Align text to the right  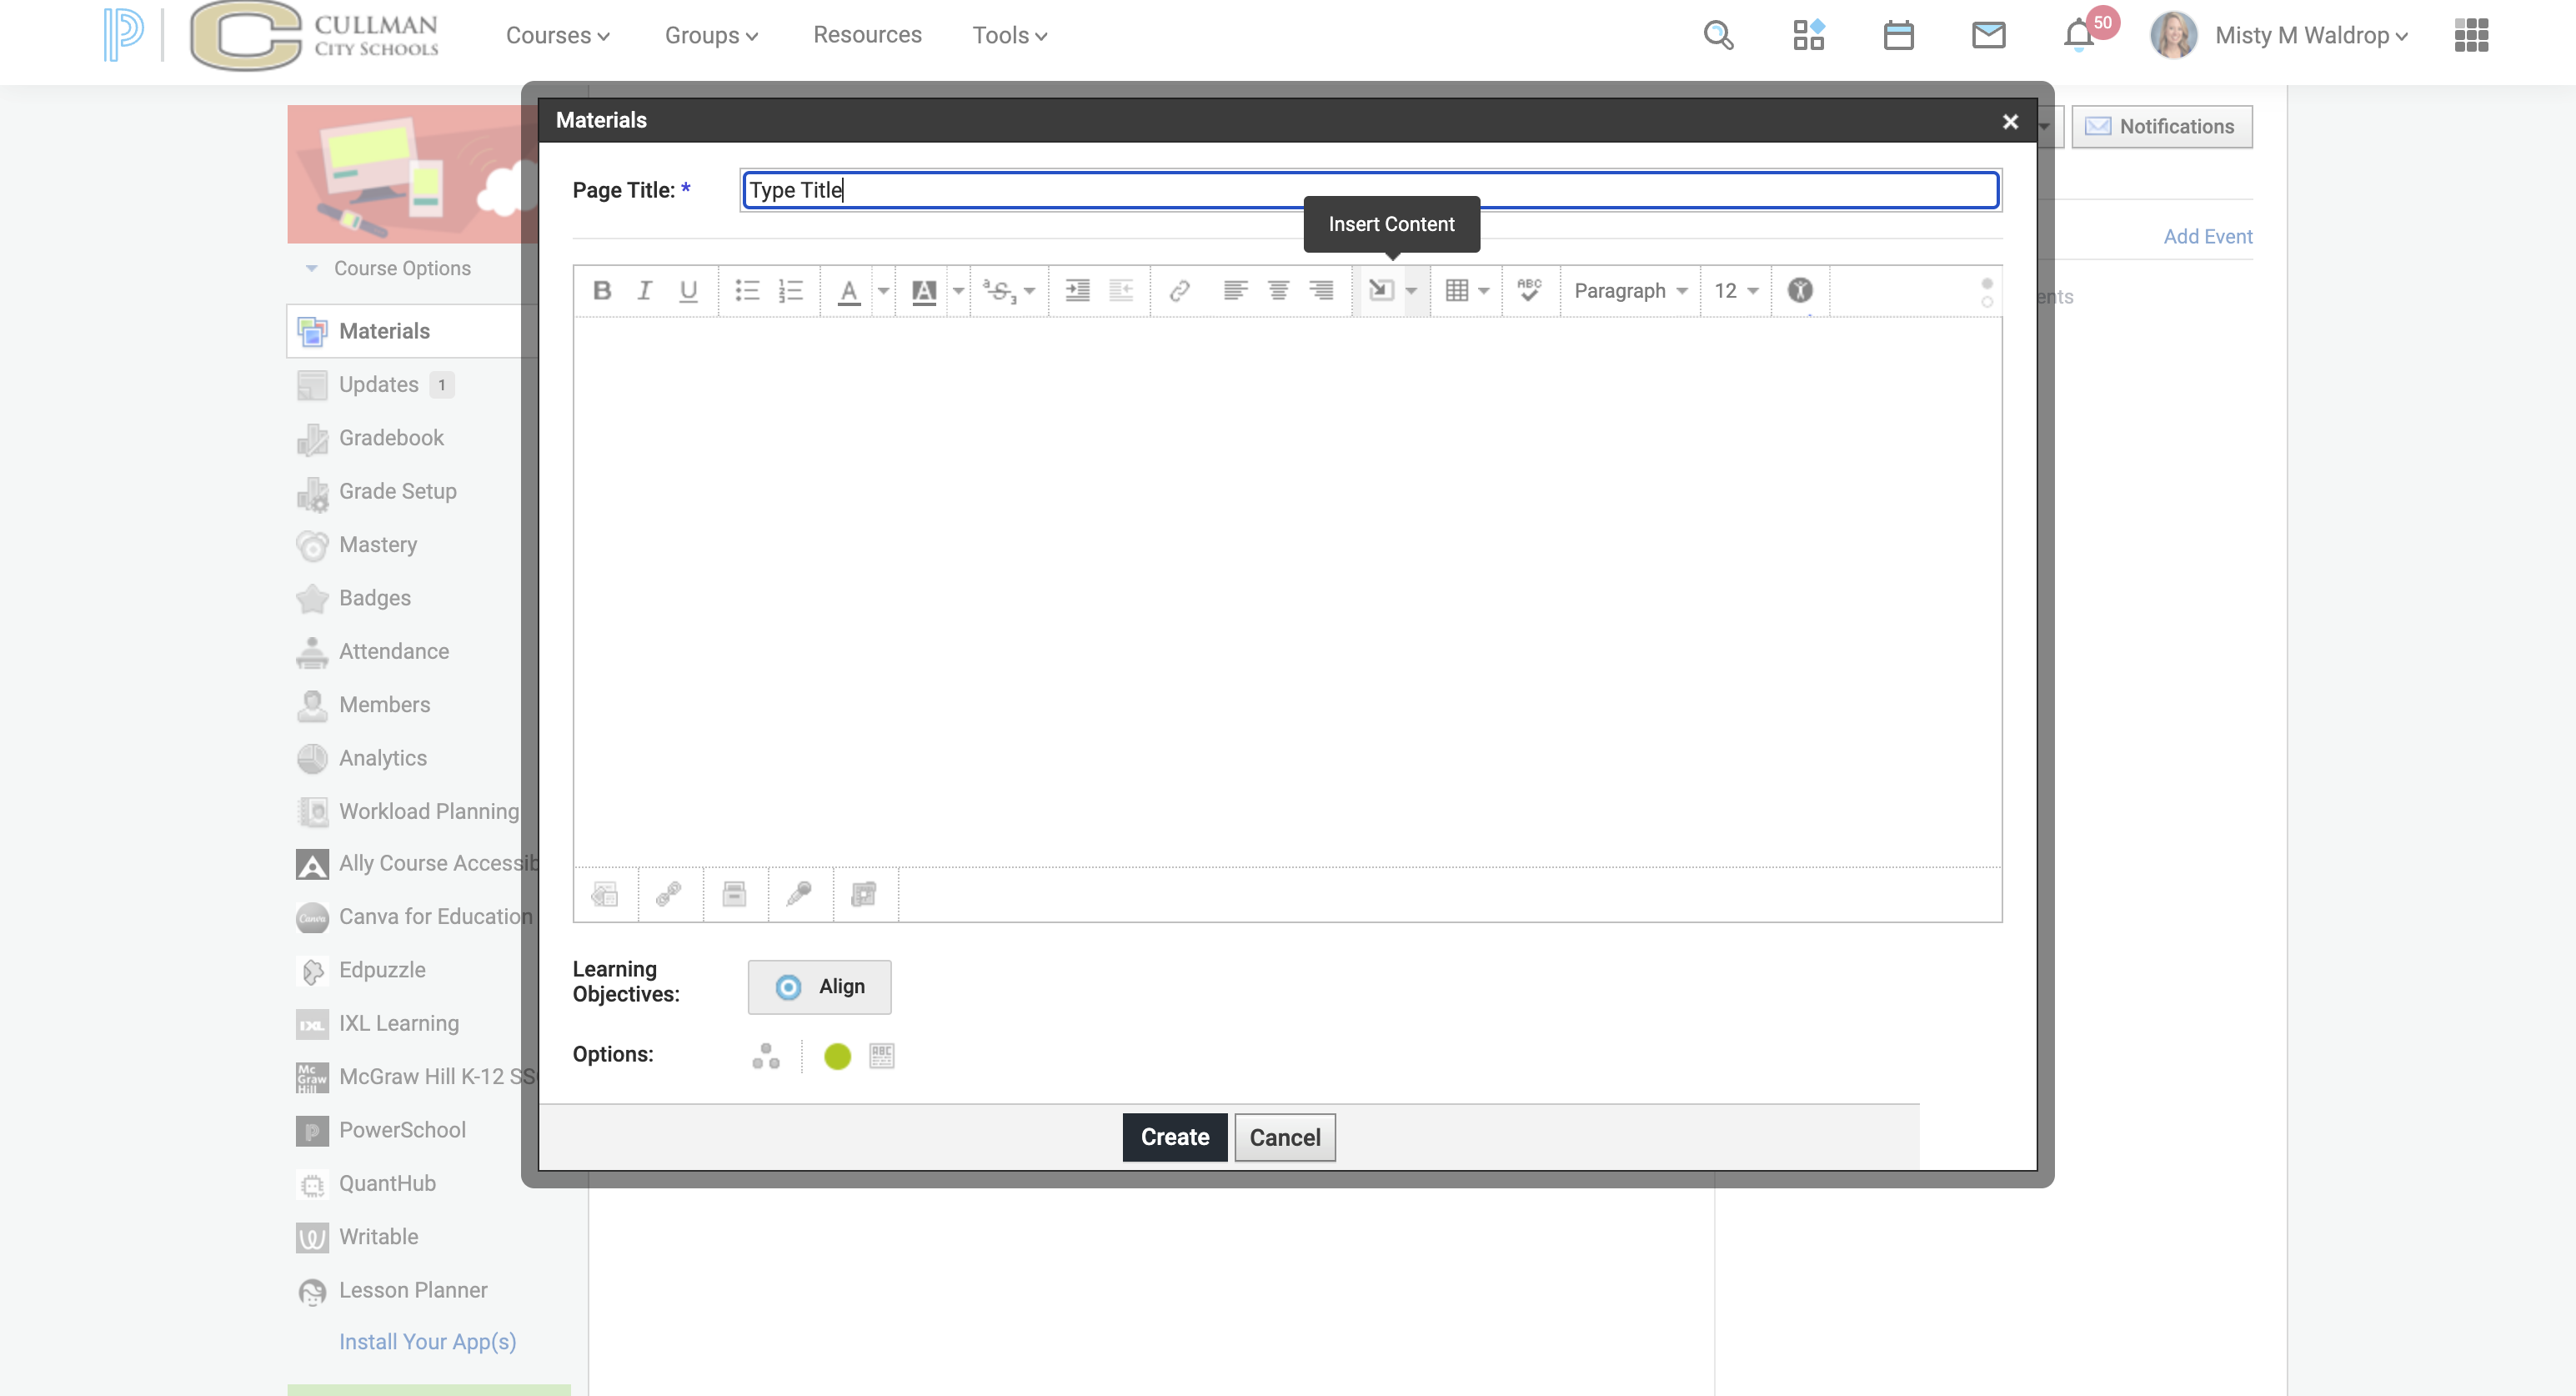(x=1321, y=290)
